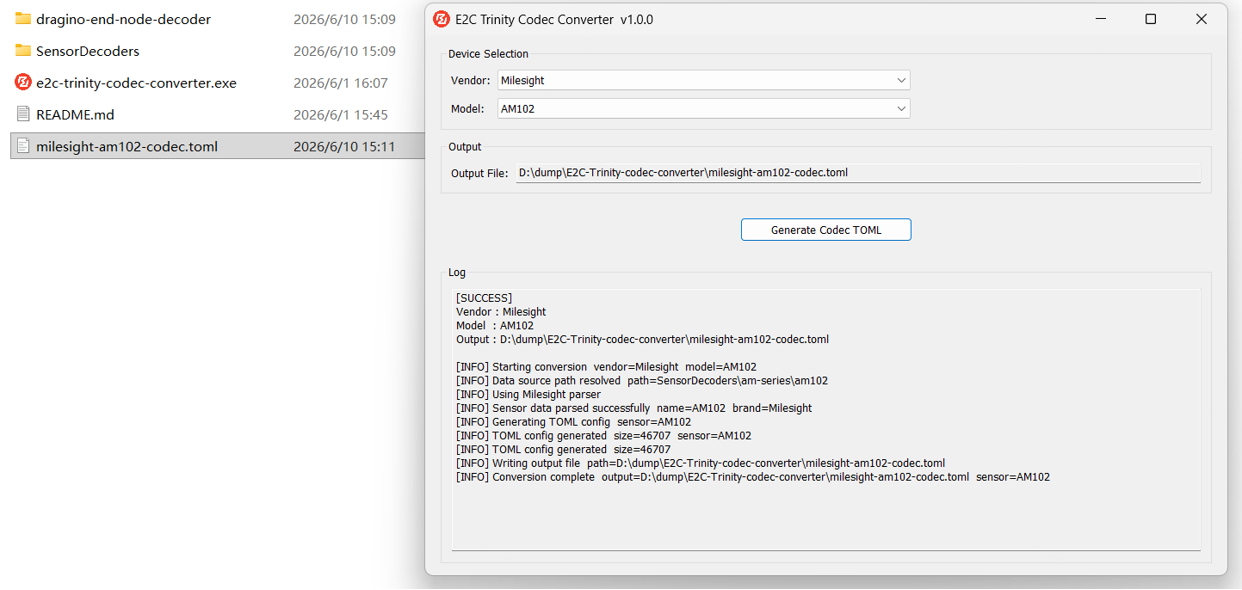The image size is (1242, 590).
Task: Click into the Output File path field
Action: click(858, 173)
